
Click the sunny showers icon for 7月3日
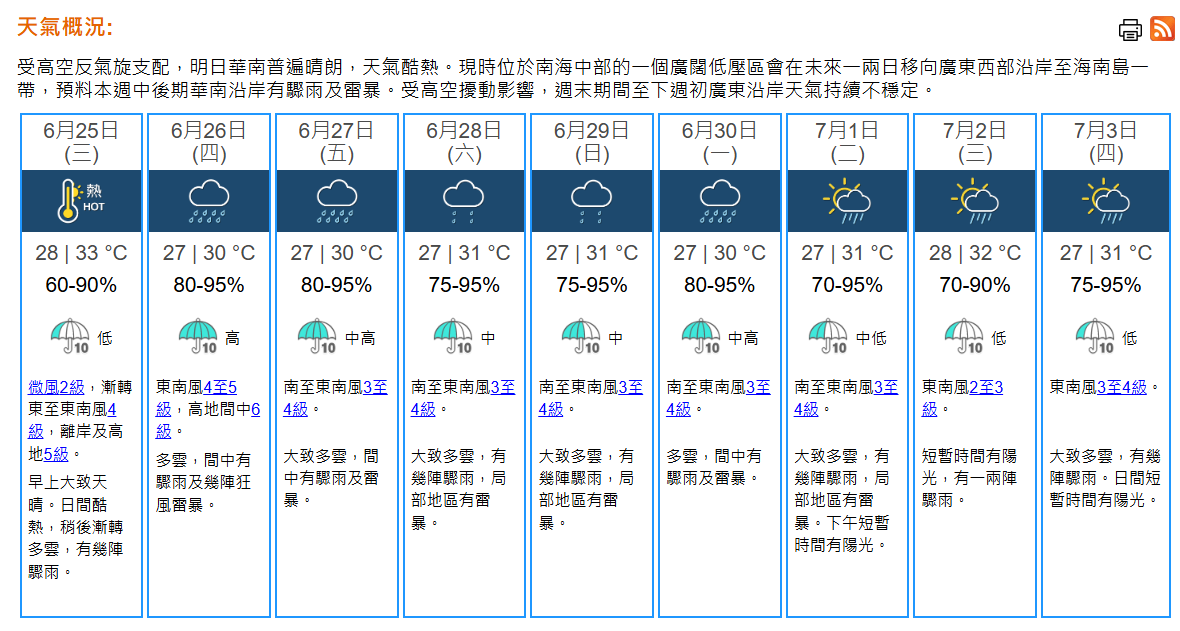(x=1104, y=200)
